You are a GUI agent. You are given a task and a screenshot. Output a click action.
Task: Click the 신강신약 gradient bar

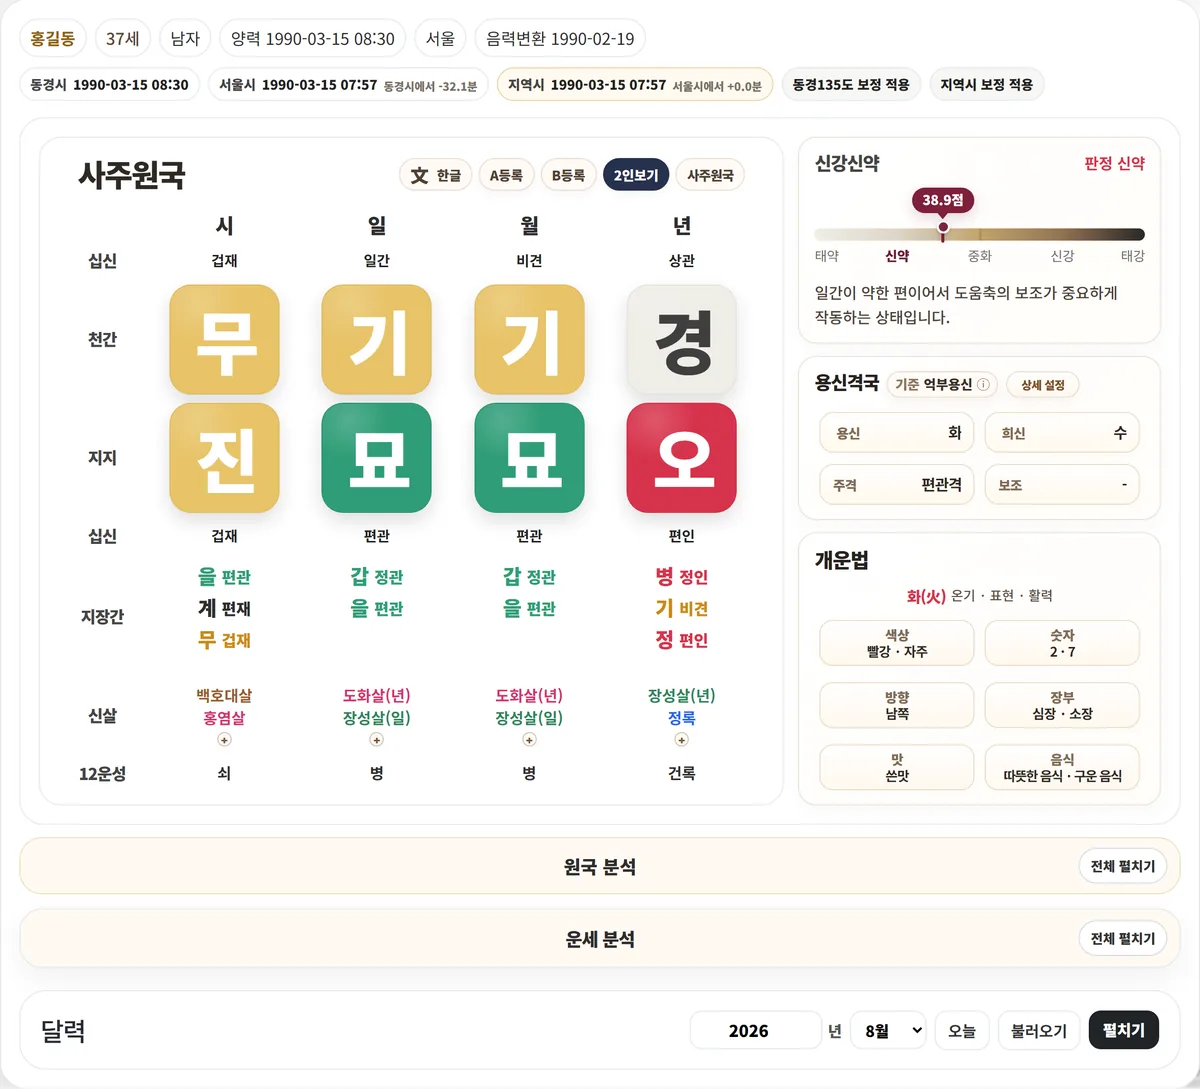(x=979, y=234)
